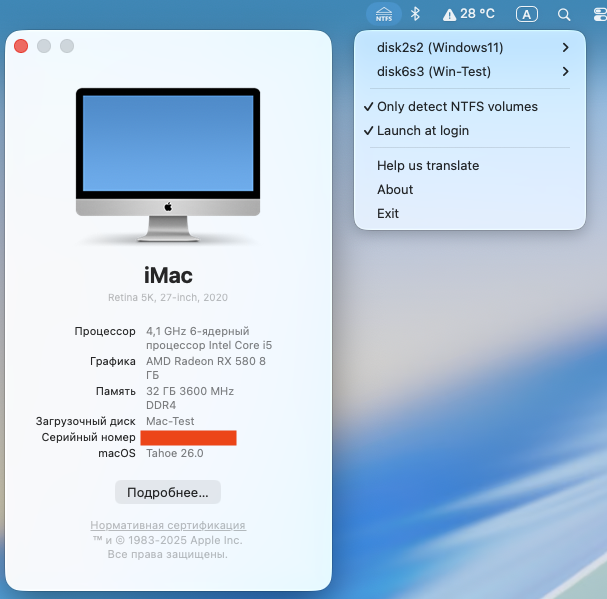Click the iMac title text

[x=168, y=275]
